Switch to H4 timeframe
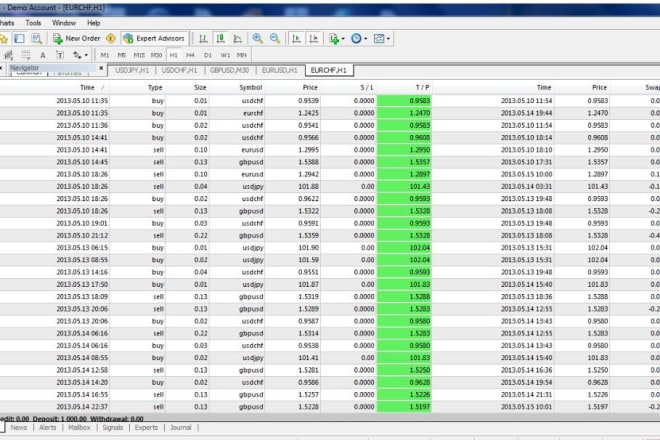The image size is (660, 440). point(190,55)
